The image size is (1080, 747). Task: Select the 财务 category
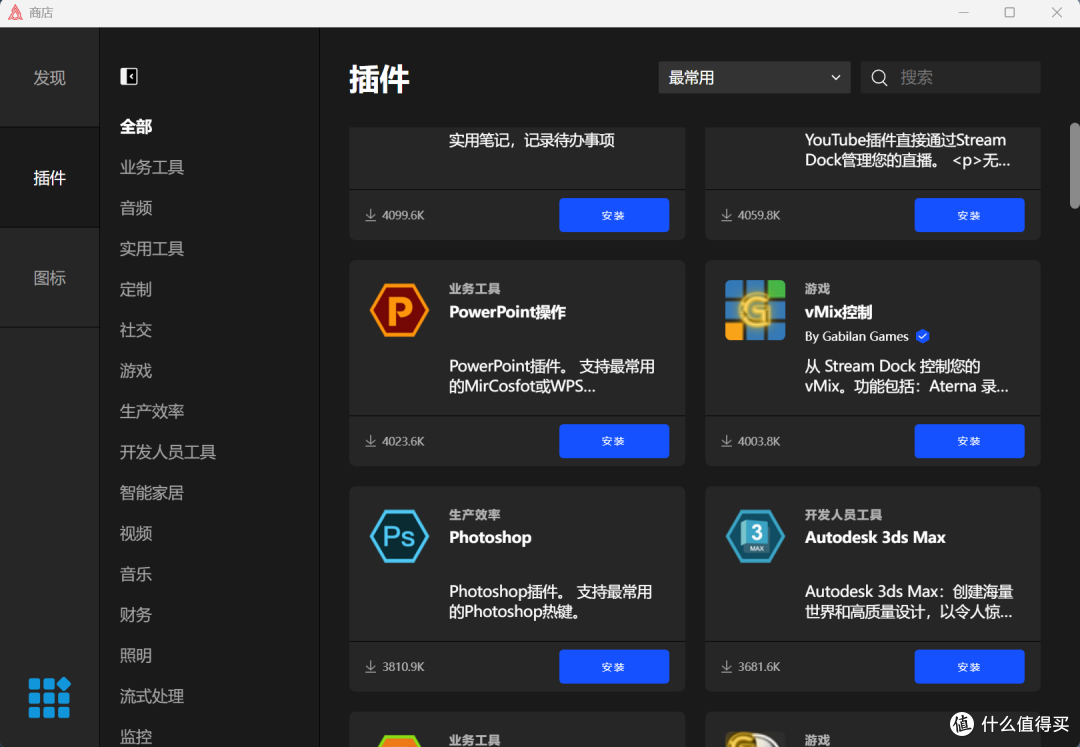point(136,614)
